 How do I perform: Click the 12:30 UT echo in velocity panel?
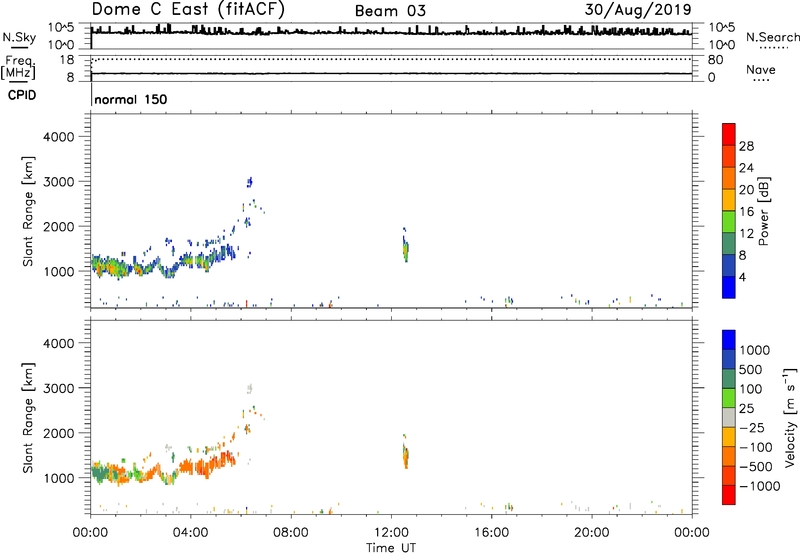coord(406,454)
